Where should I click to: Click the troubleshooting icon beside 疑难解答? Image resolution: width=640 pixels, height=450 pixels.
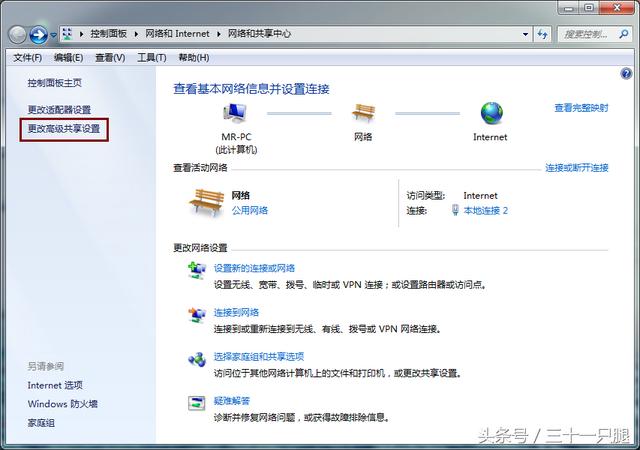click(197, 403)
